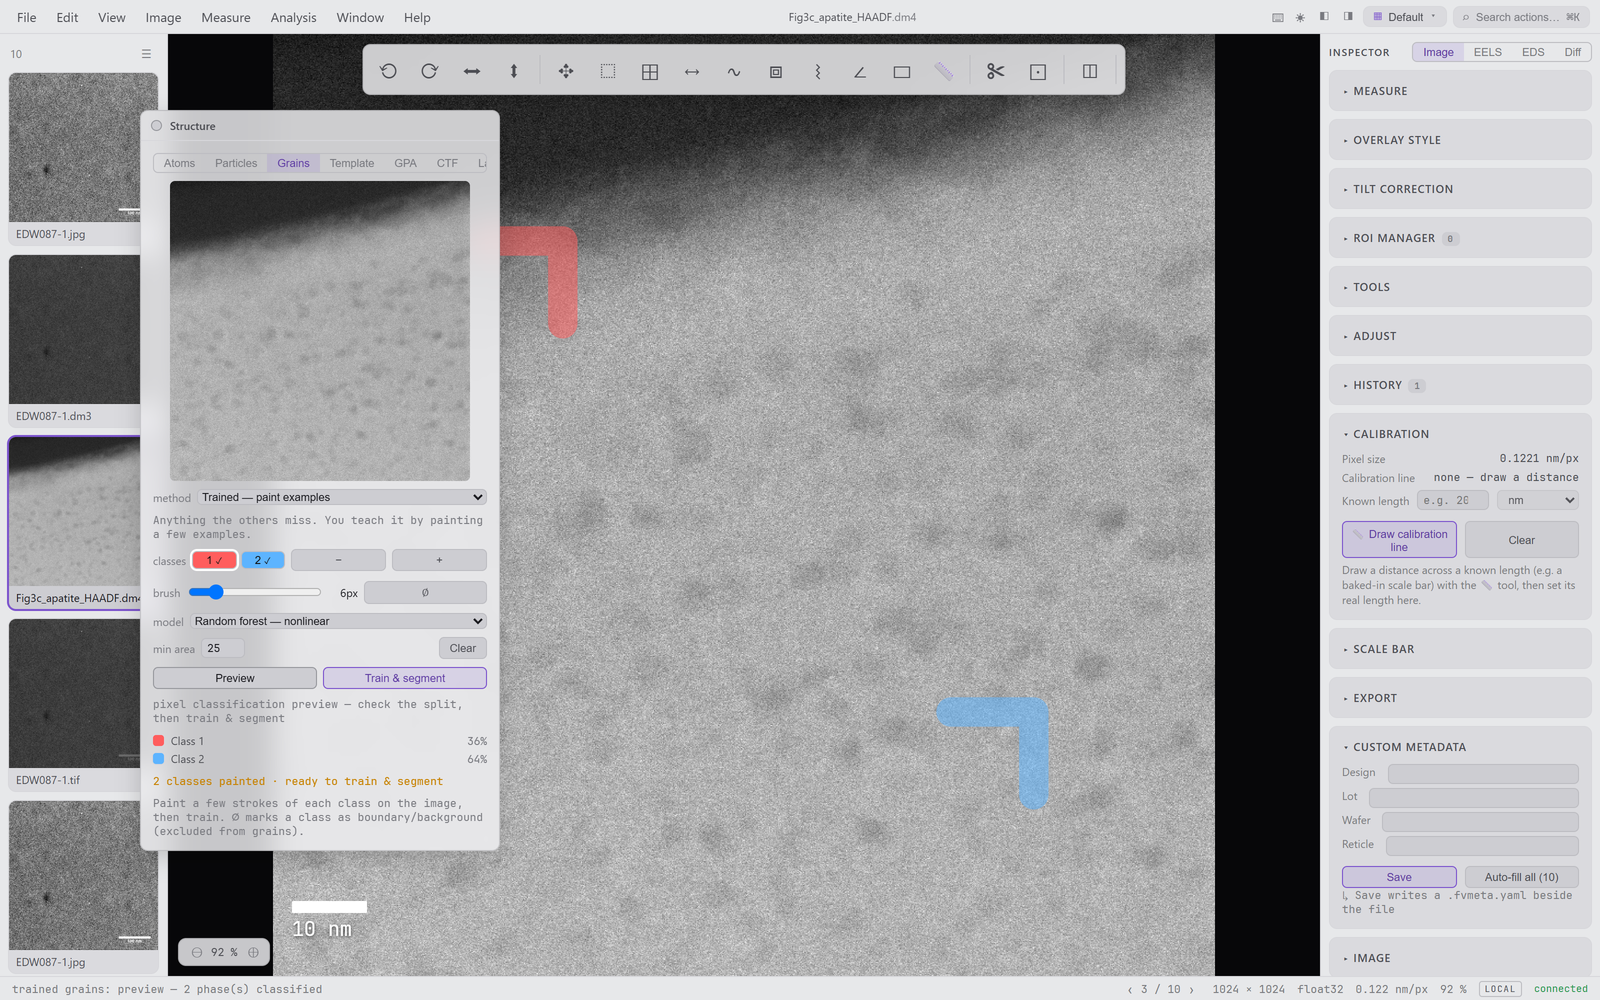Switch inspector to the EDS tab
The image size is (1600, 1000).
coord(1533,52)
